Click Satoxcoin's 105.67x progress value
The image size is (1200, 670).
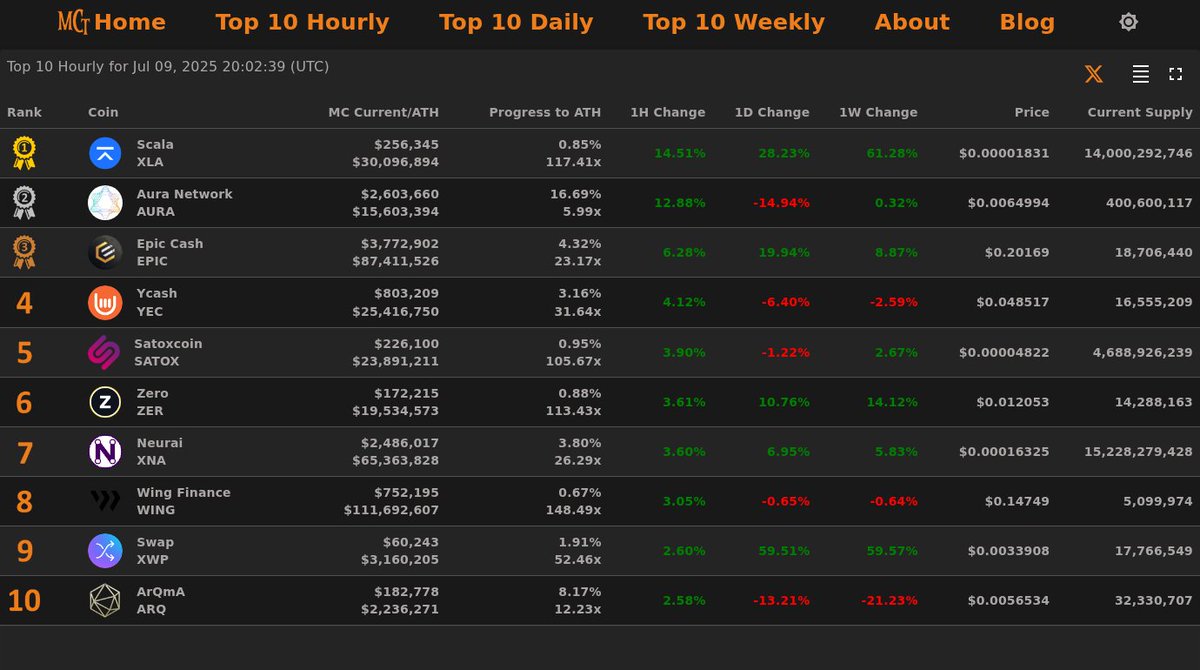[x=575, y=361]
